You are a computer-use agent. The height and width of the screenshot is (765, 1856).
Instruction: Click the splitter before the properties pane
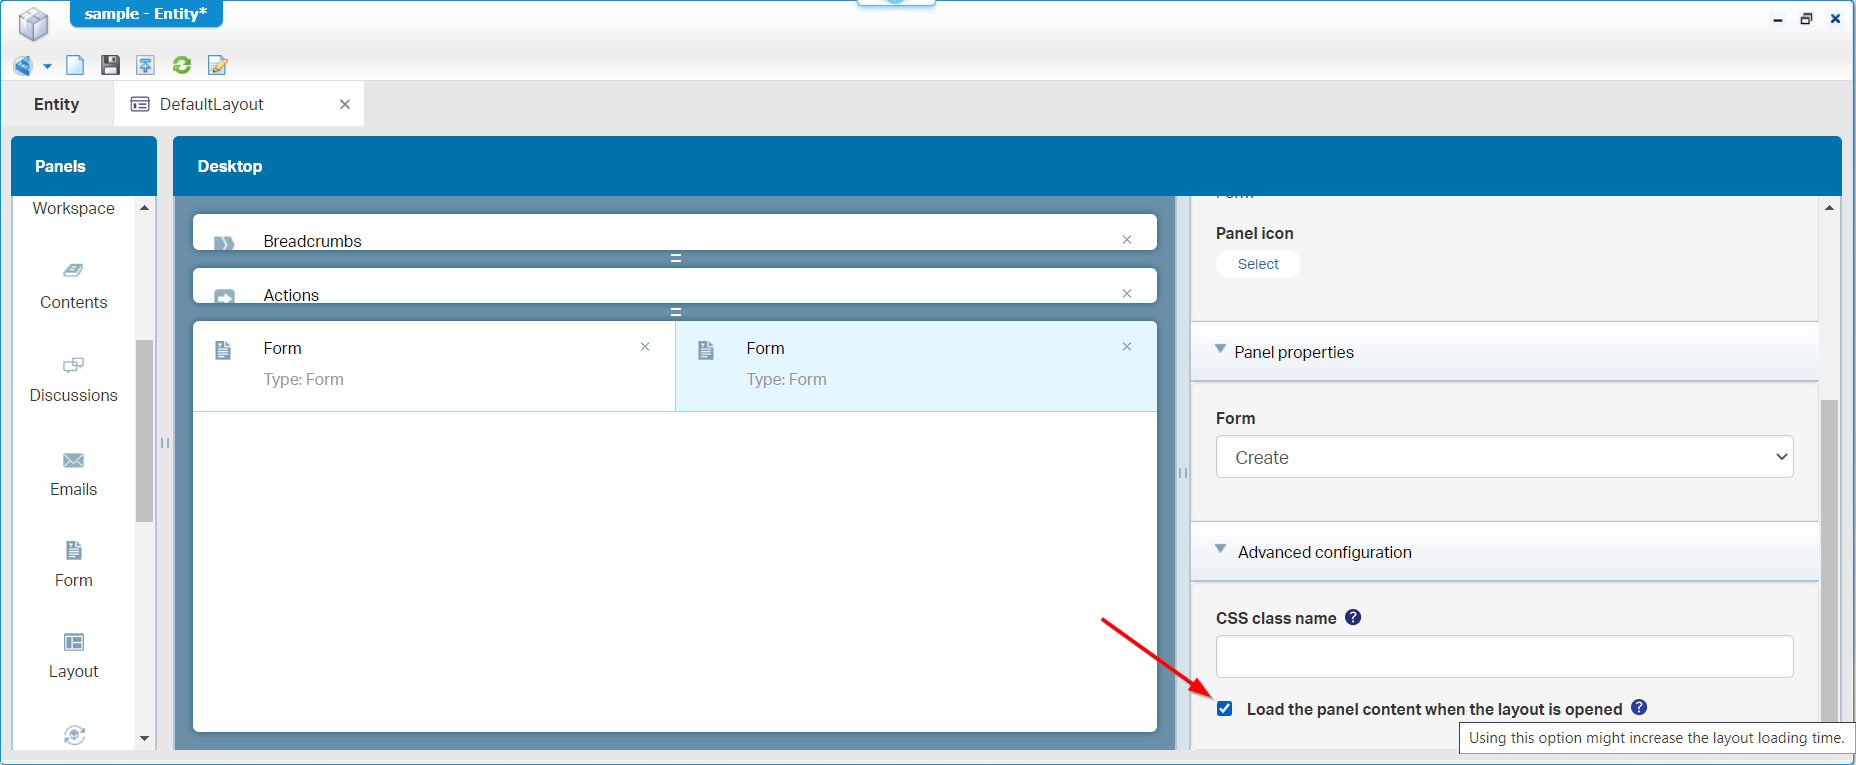[x=1183, y=473]
